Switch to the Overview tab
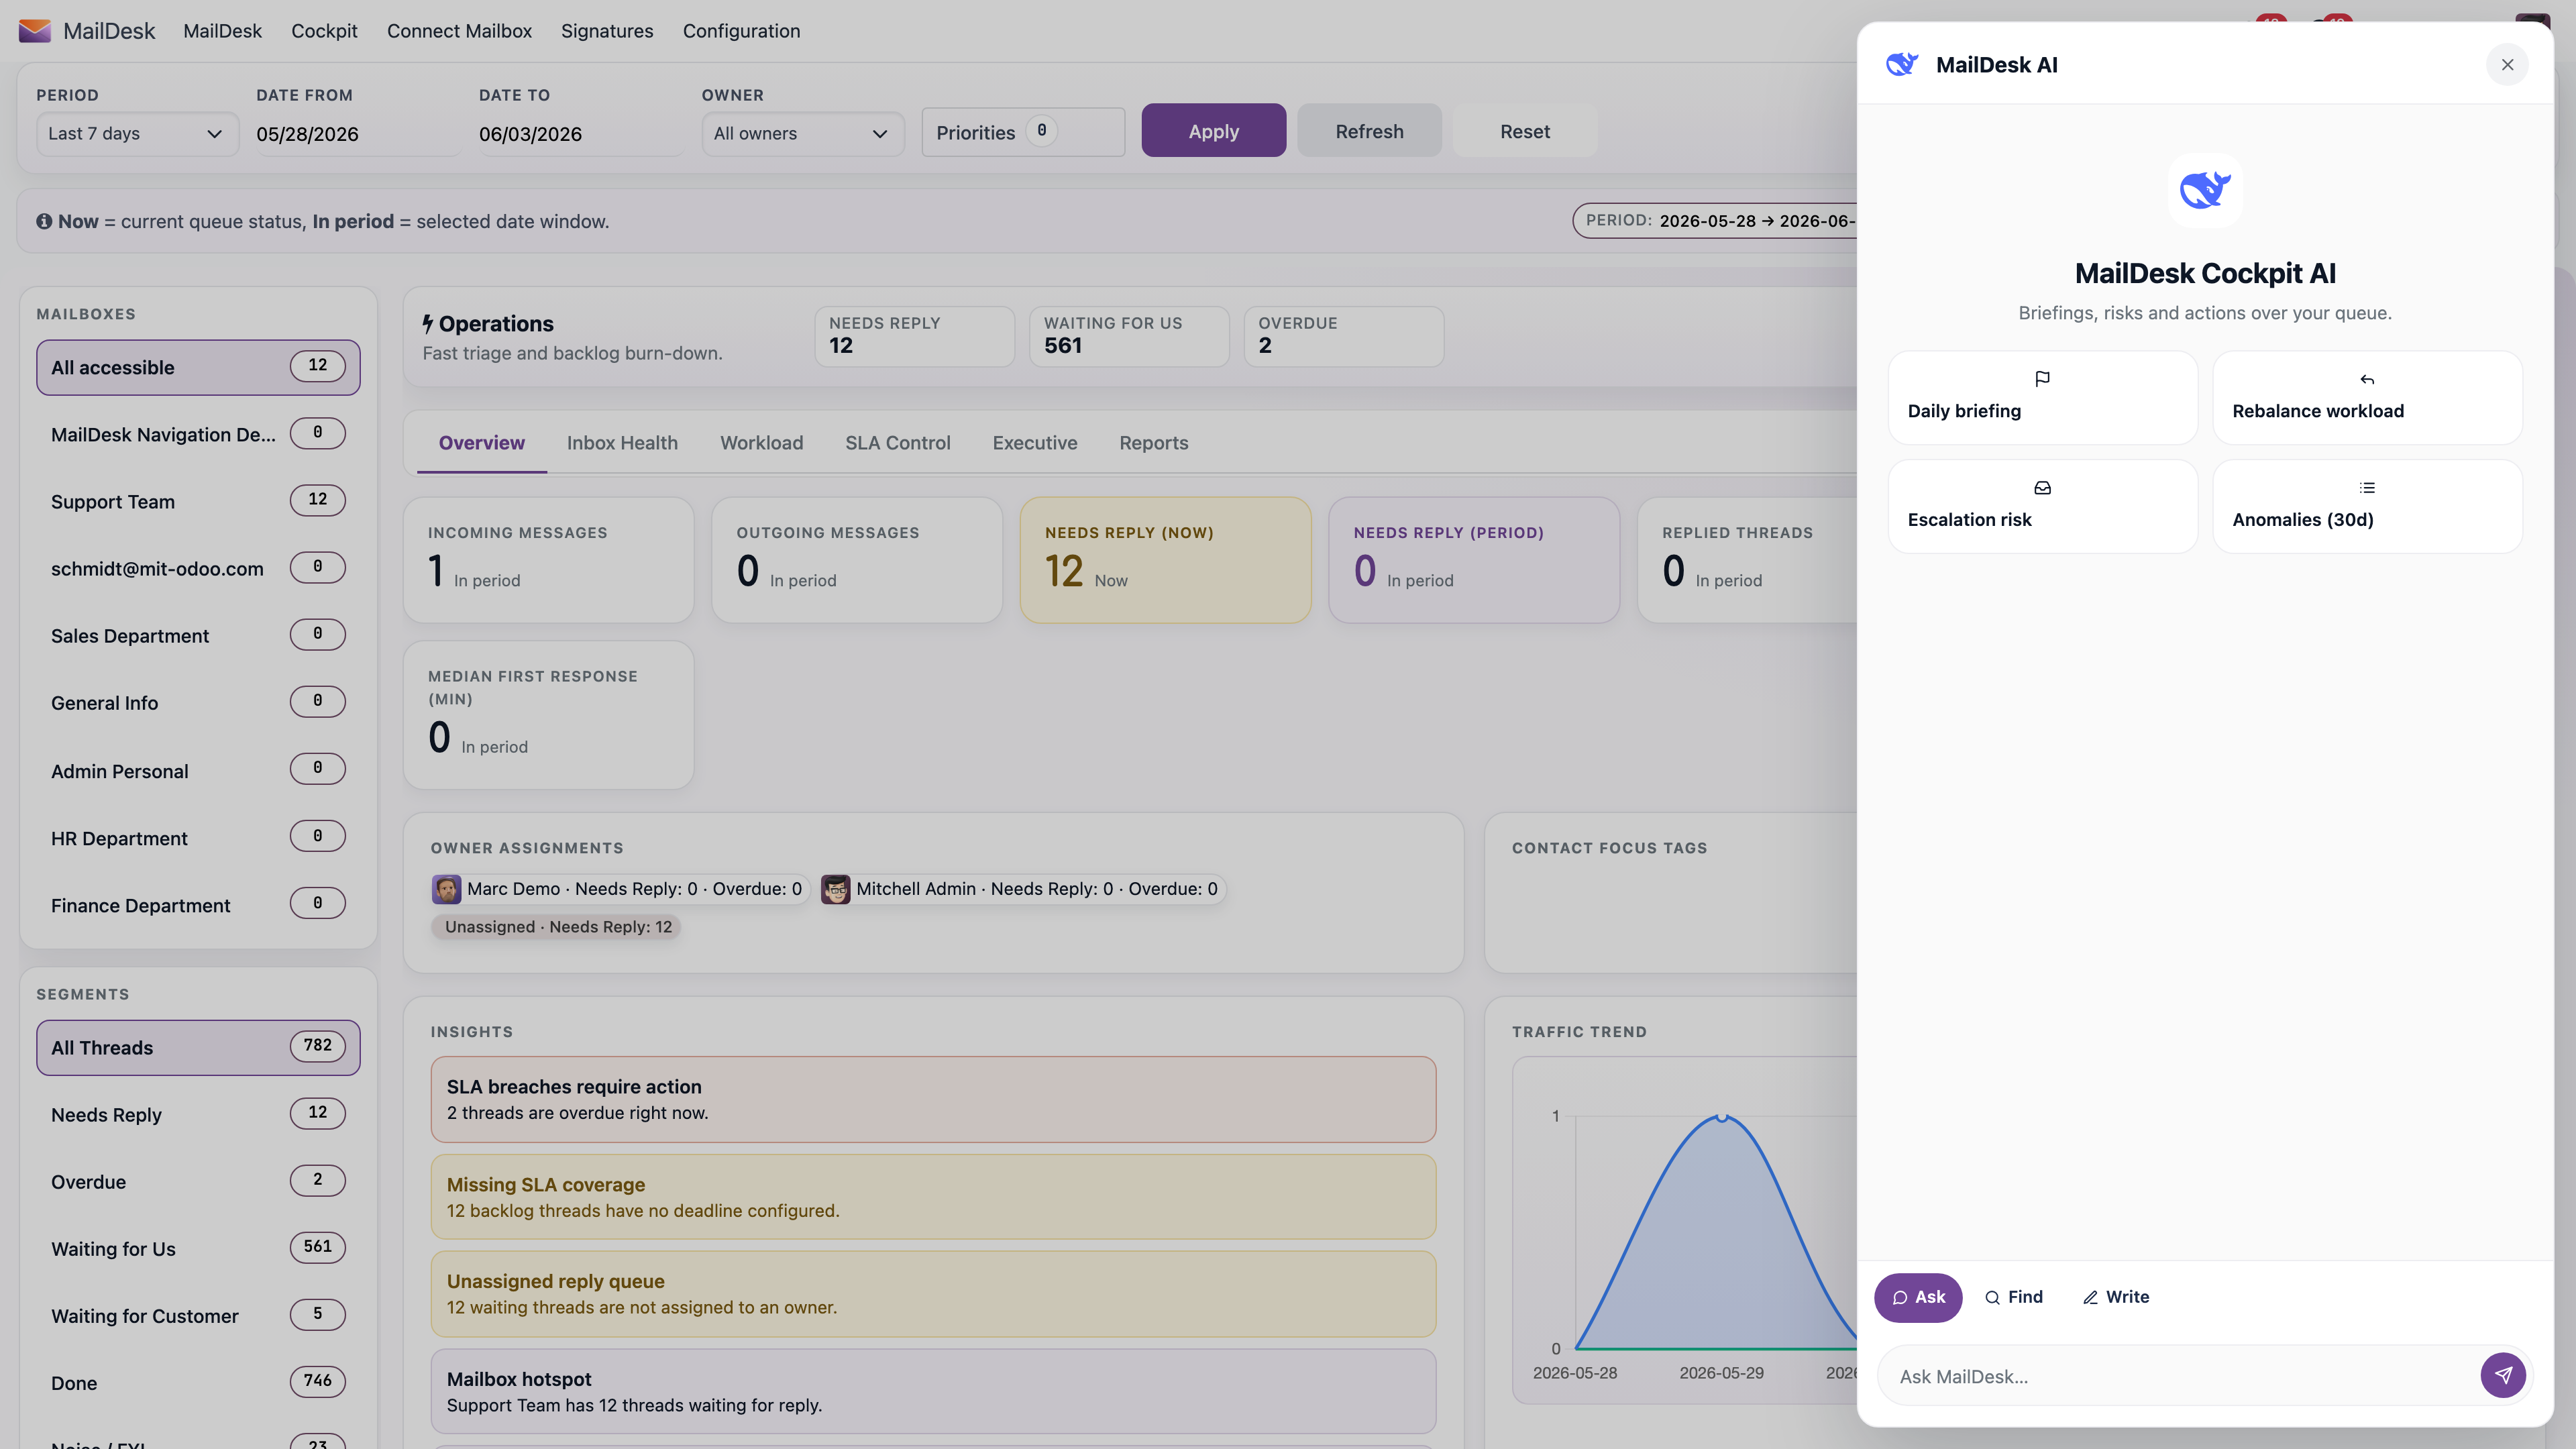This screenshot has height=1449, width=2576. [x=481, y=443]
